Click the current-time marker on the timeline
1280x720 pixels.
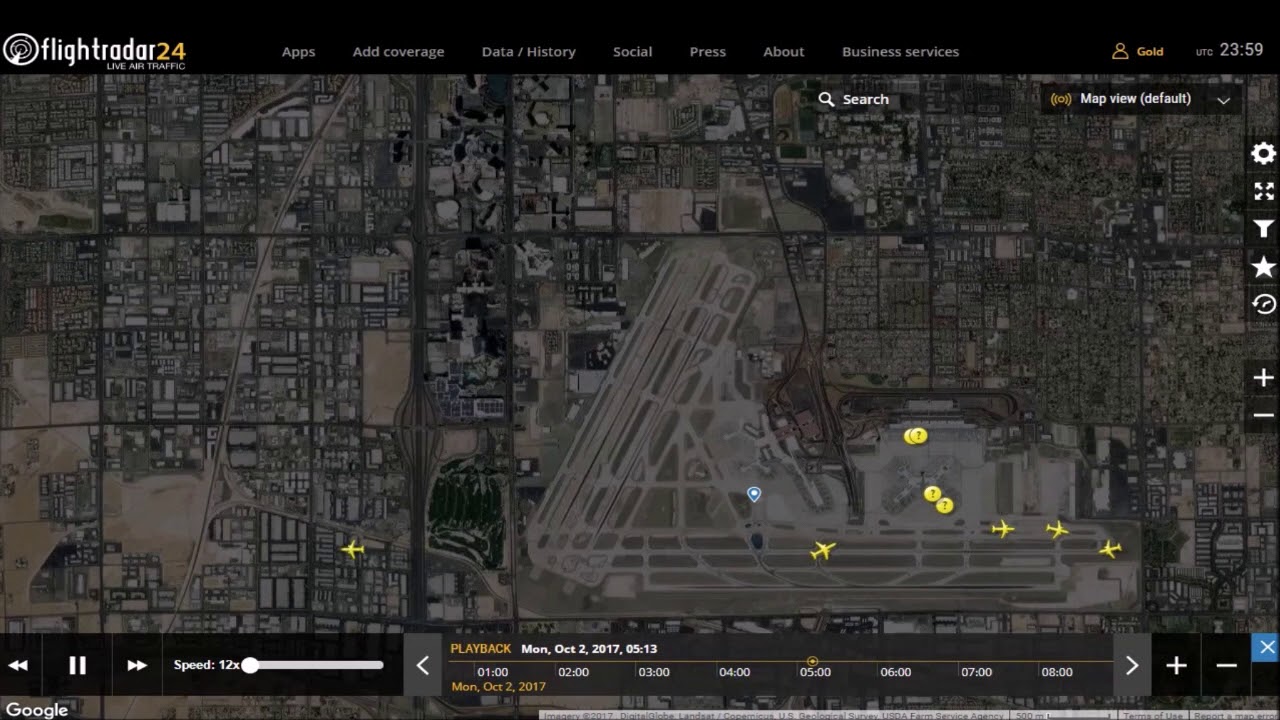tap(812, 661)
